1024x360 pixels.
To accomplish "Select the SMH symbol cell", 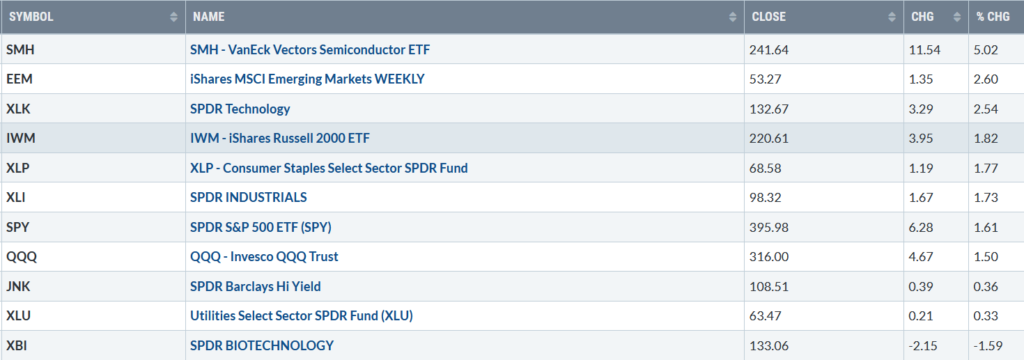I will pyautogui.click(x=93, y=50).
